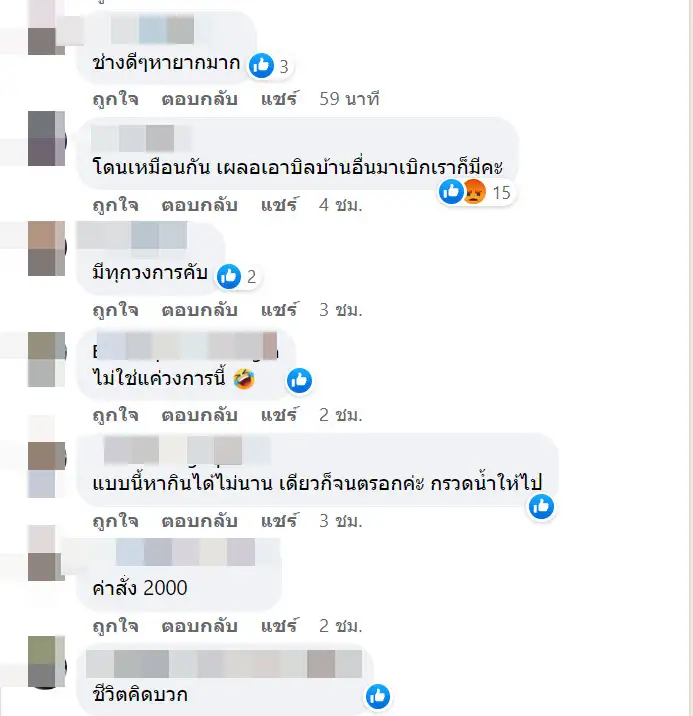Click like reaction beside ไม่ใช่แค่วงการนี้ comment
Image resolution: width=693 pixels, height=716 pixels.
tap(299, 380)
